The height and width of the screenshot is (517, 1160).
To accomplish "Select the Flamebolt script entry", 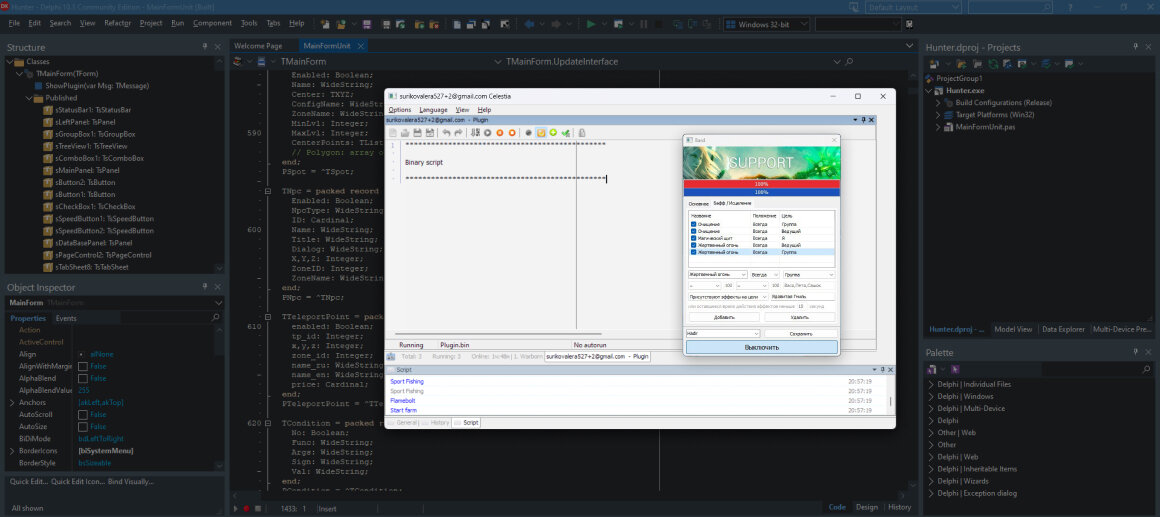I will tap(404, 400).
